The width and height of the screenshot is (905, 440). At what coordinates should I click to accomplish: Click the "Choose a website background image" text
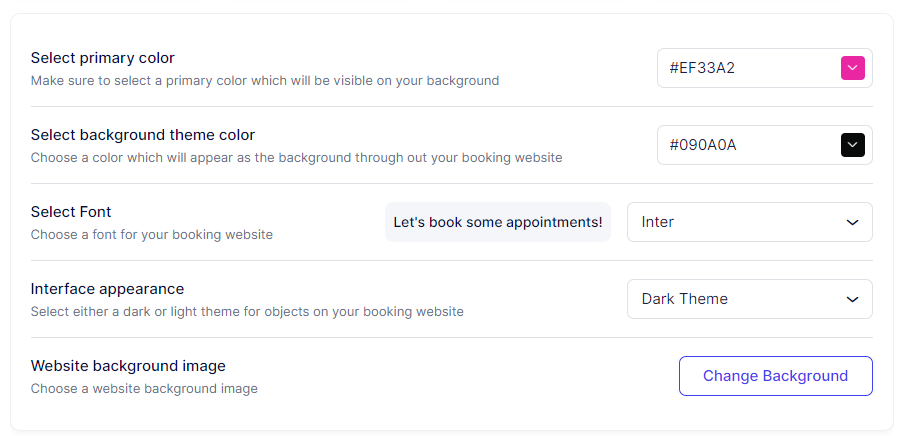tap(144, 388)
